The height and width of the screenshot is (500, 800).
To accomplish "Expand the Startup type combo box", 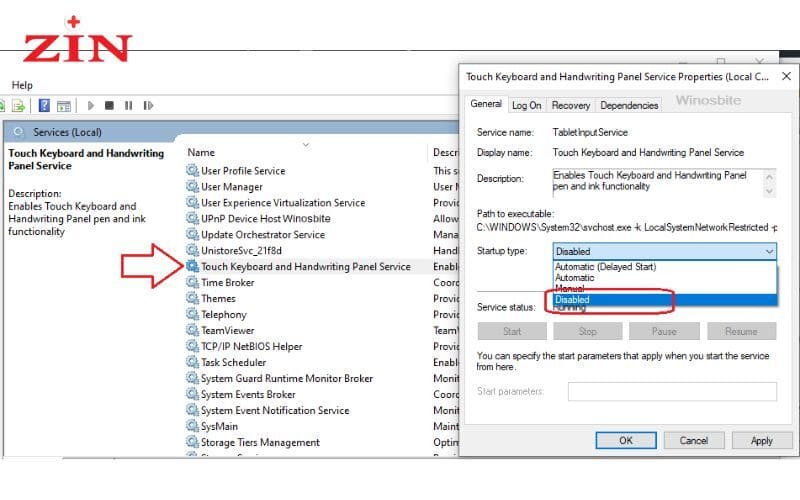I will tap(664, 251).
